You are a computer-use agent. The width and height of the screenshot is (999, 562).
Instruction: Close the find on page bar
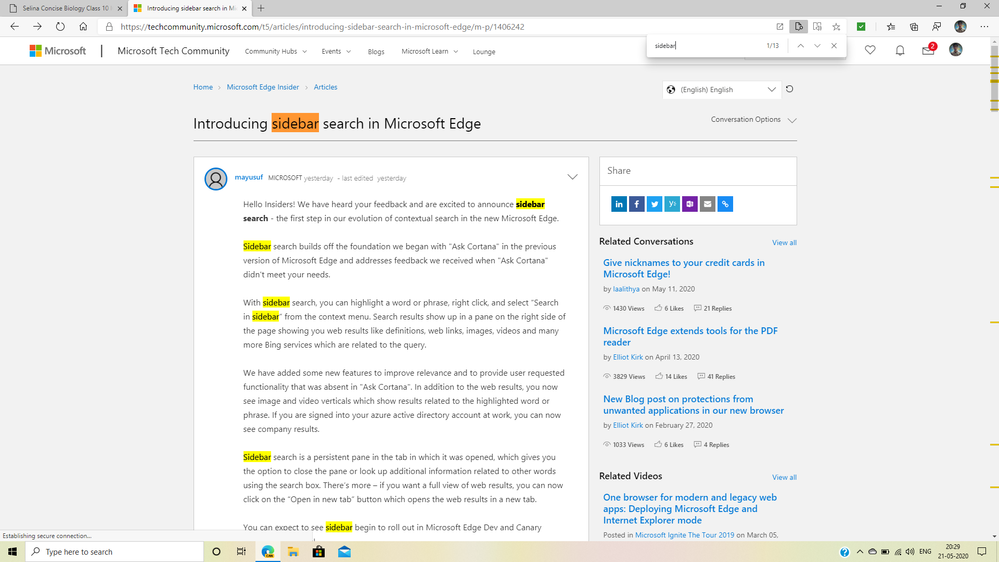tap(834, 46)
